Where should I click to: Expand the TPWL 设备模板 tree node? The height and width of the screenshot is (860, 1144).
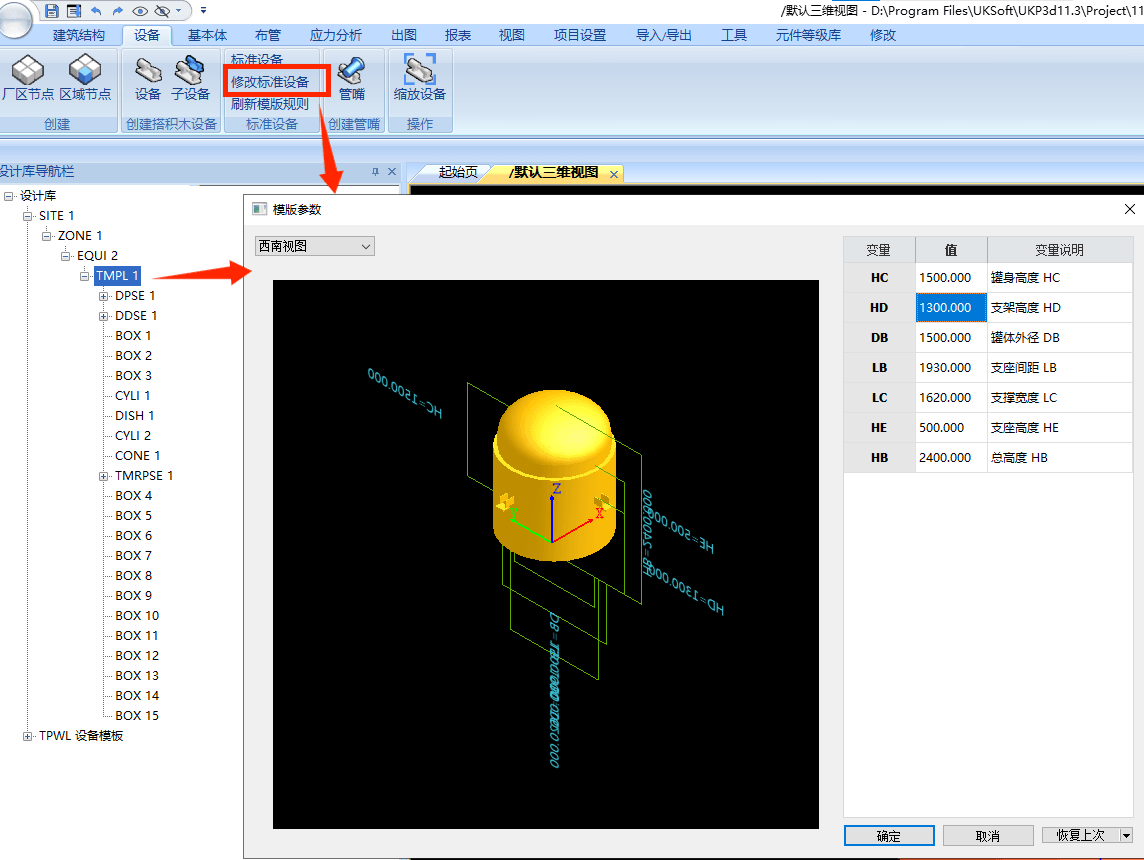click(27, 736)
